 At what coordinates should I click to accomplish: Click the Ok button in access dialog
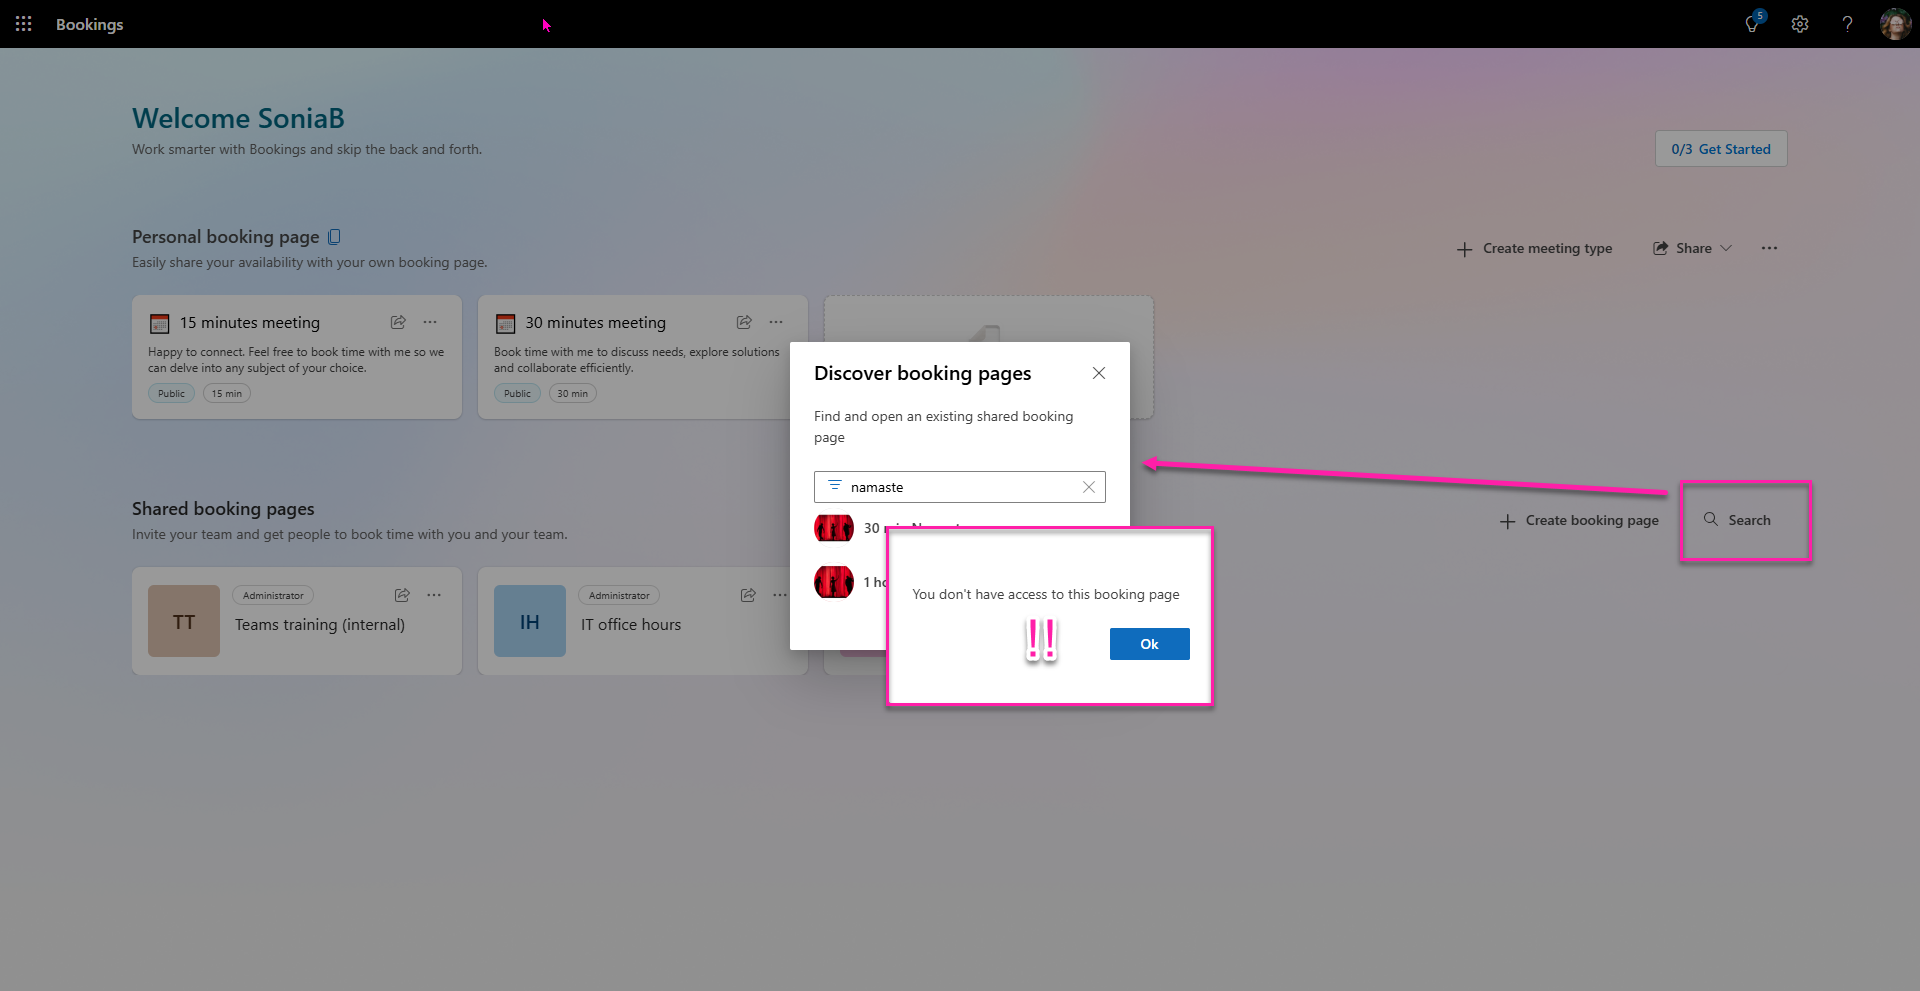click(x=1150, y=644)
